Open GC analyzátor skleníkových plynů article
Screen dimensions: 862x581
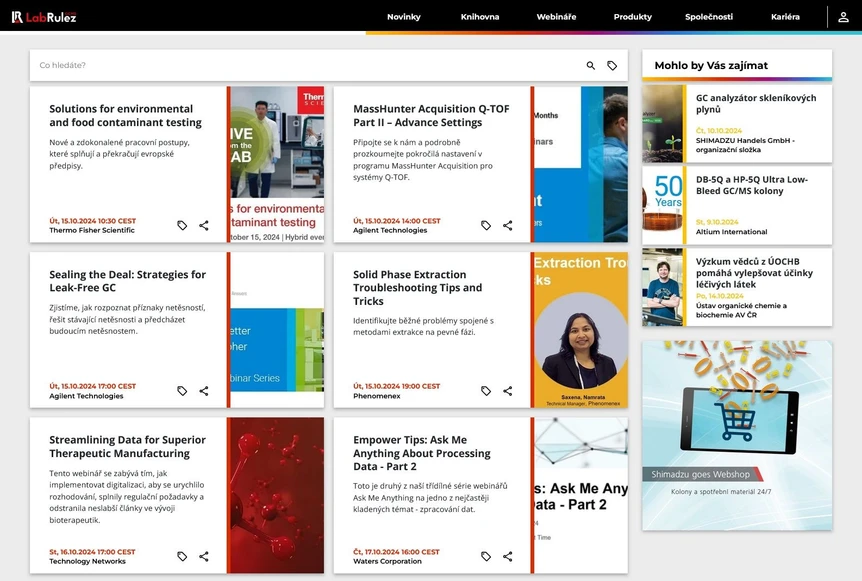[x=755, y=104]
